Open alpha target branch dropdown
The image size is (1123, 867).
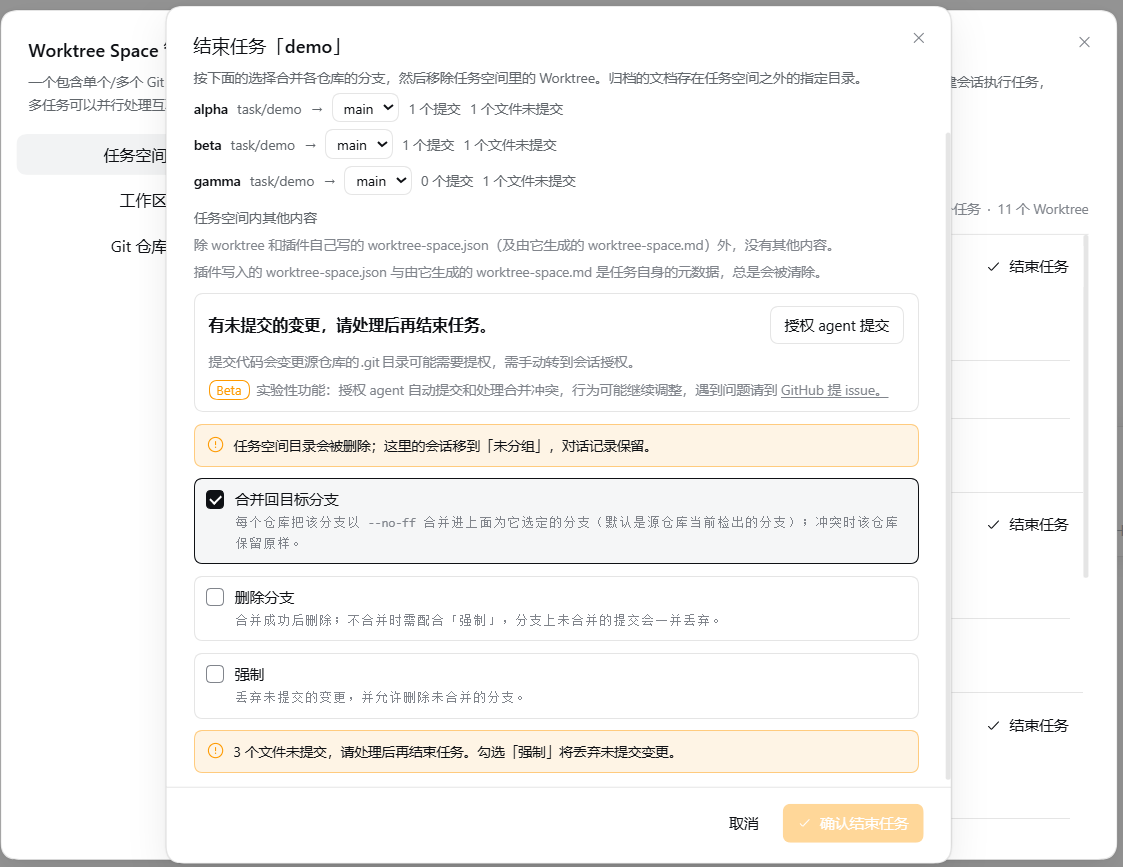pos(365,109)
